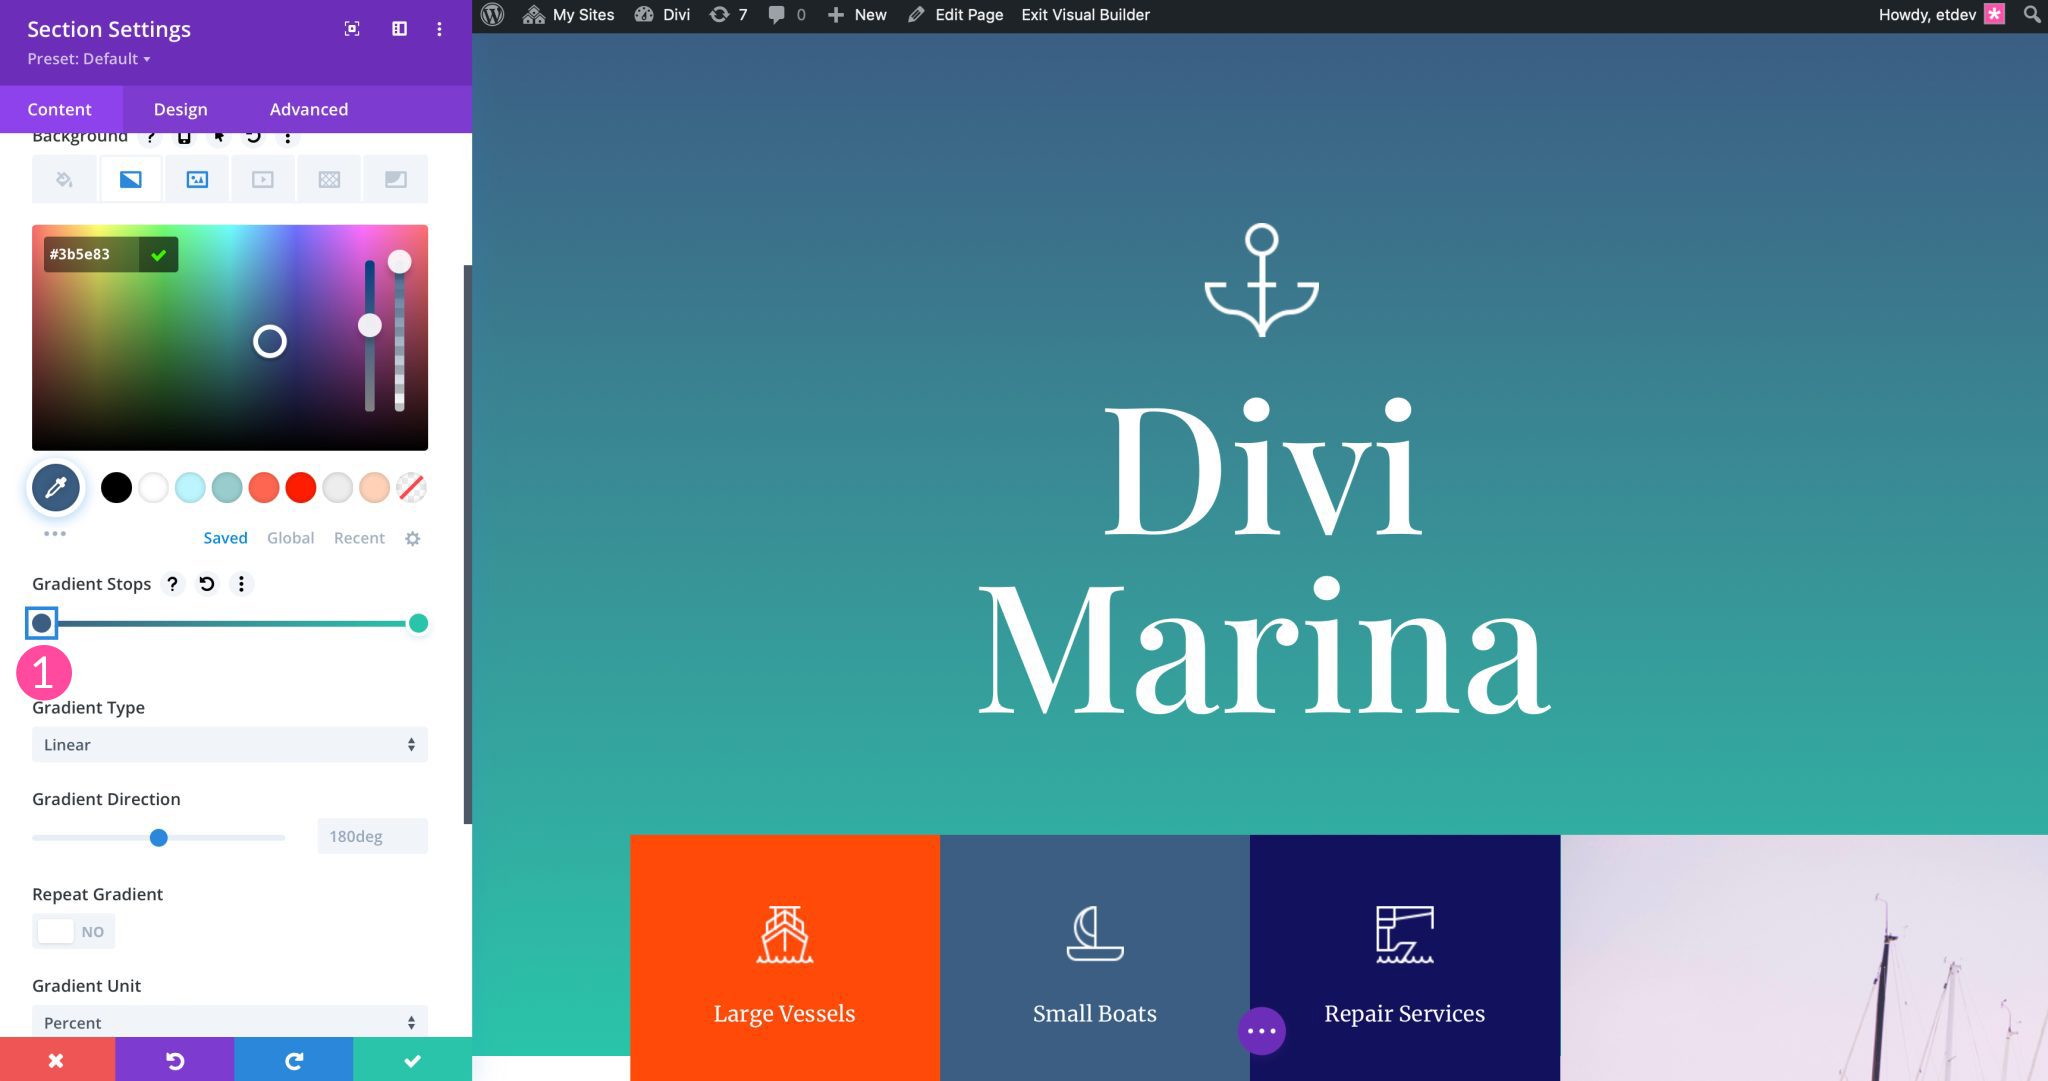The width and height of the screenshot is (2048, 1081).
Task: Save changes with the green check button
Action: (x=411, y=1061)
